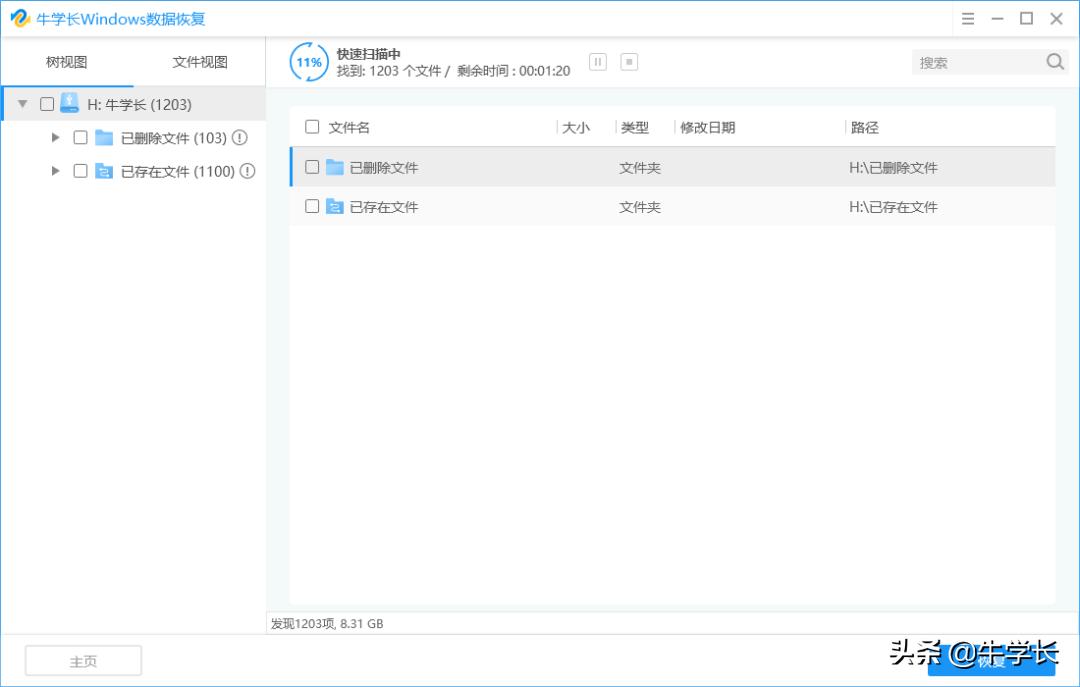
Task: Pause the quick scan
Action: coord(597,61)
